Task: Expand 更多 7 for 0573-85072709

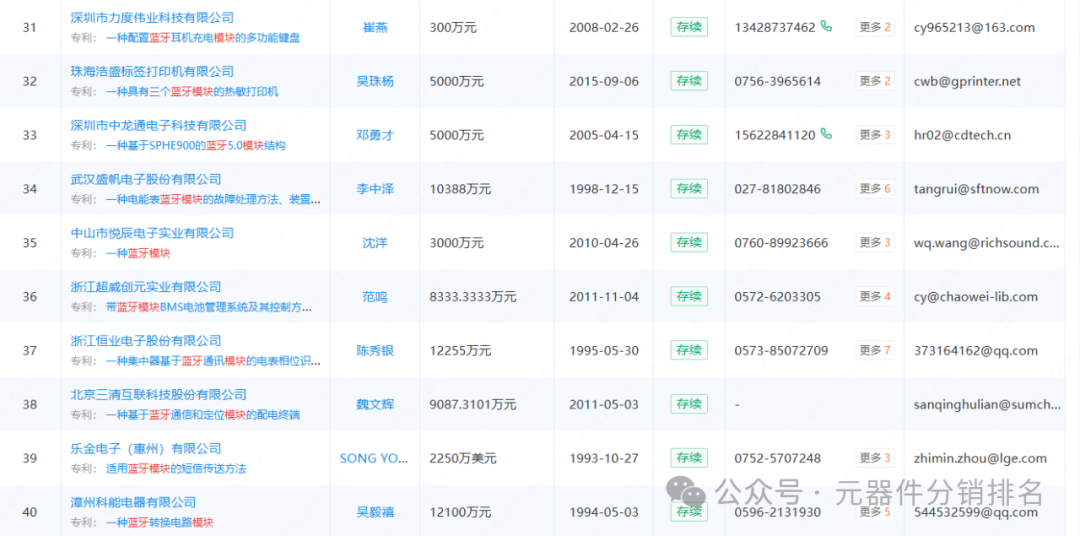Action: pos(875,350)
